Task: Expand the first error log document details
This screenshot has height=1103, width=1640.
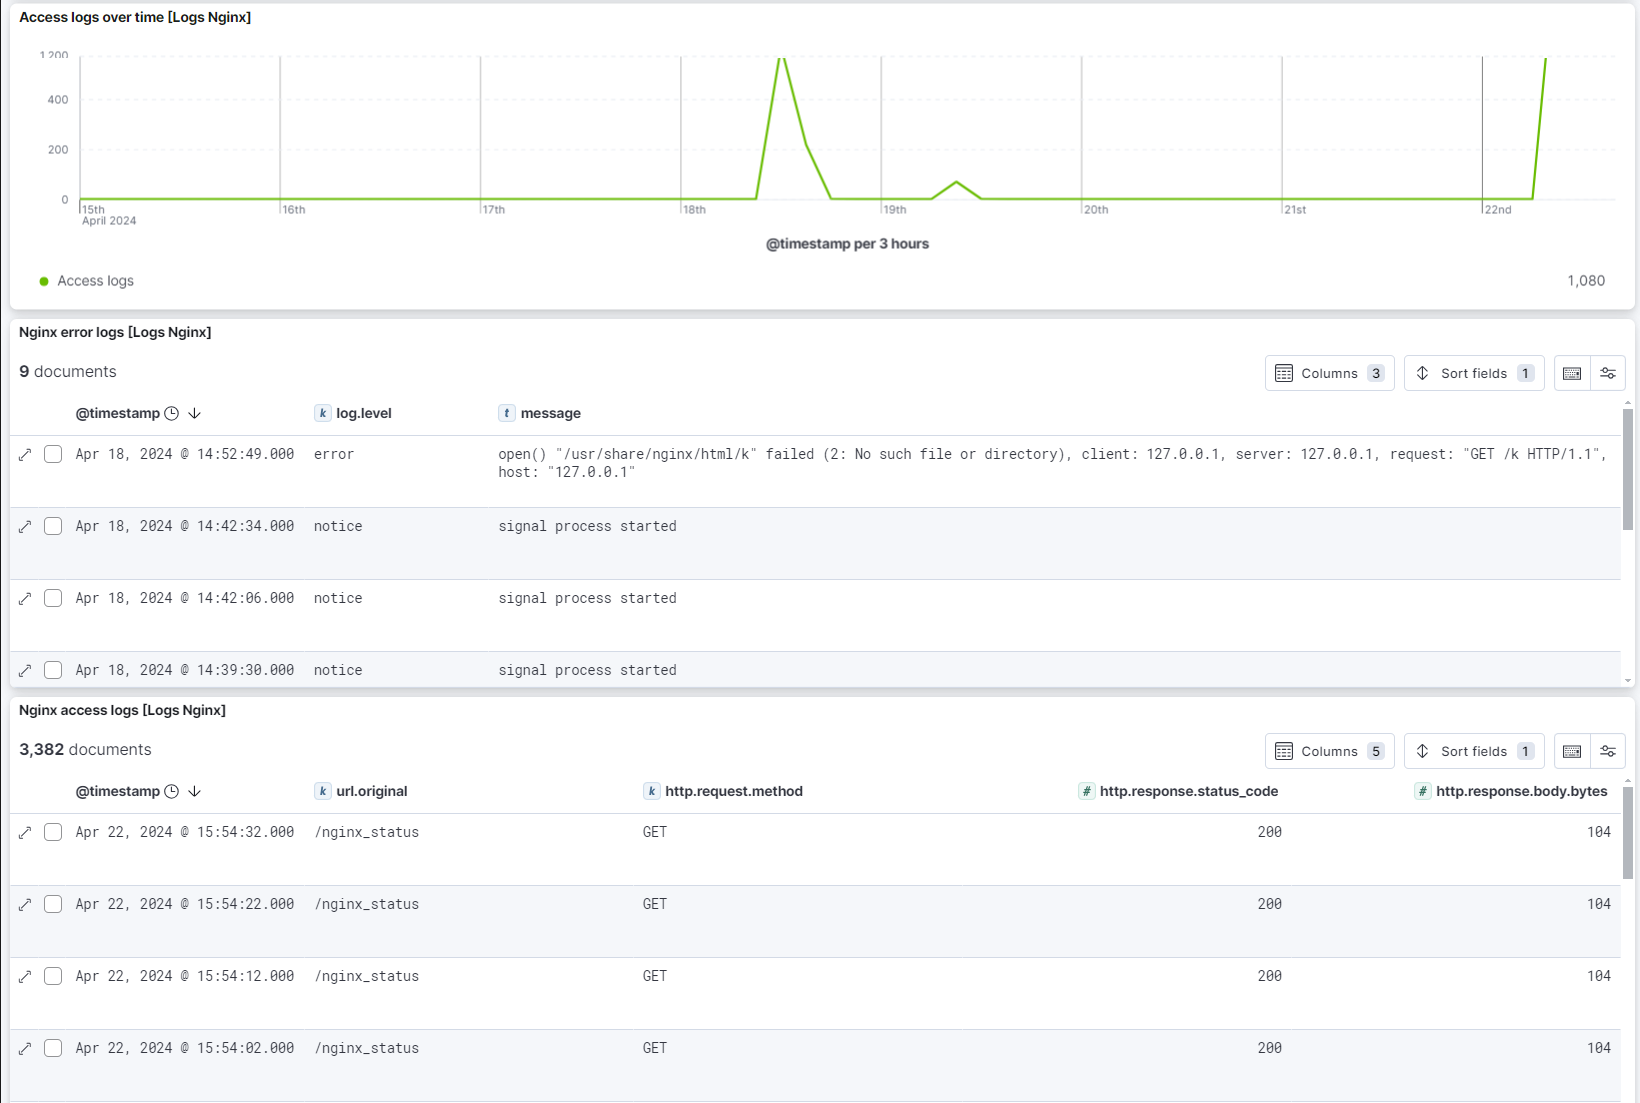Action: (x=25, y=454)
